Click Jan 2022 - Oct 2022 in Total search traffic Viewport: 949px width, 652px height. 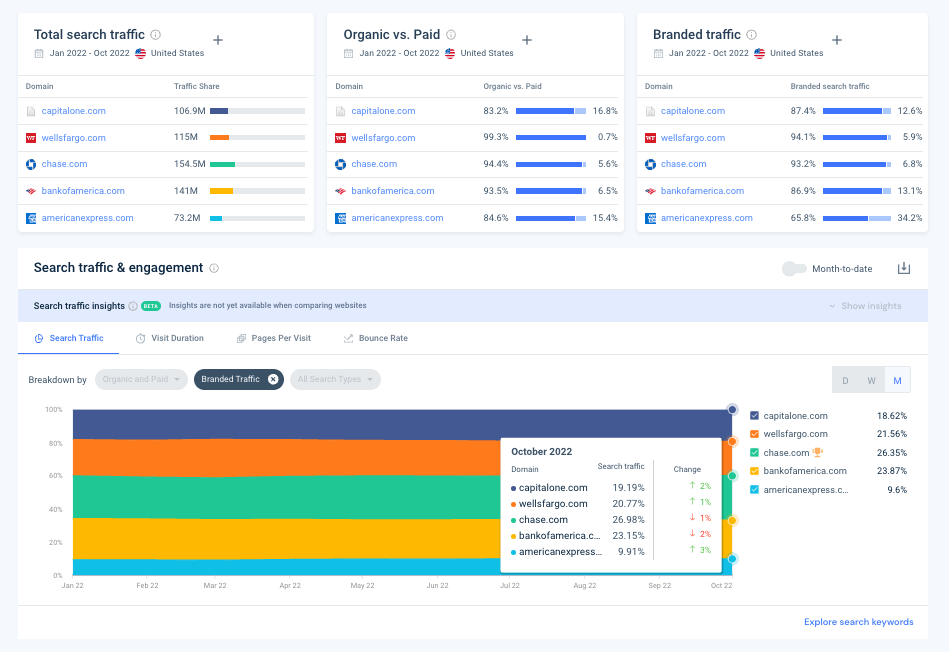(x=90, y=53)
